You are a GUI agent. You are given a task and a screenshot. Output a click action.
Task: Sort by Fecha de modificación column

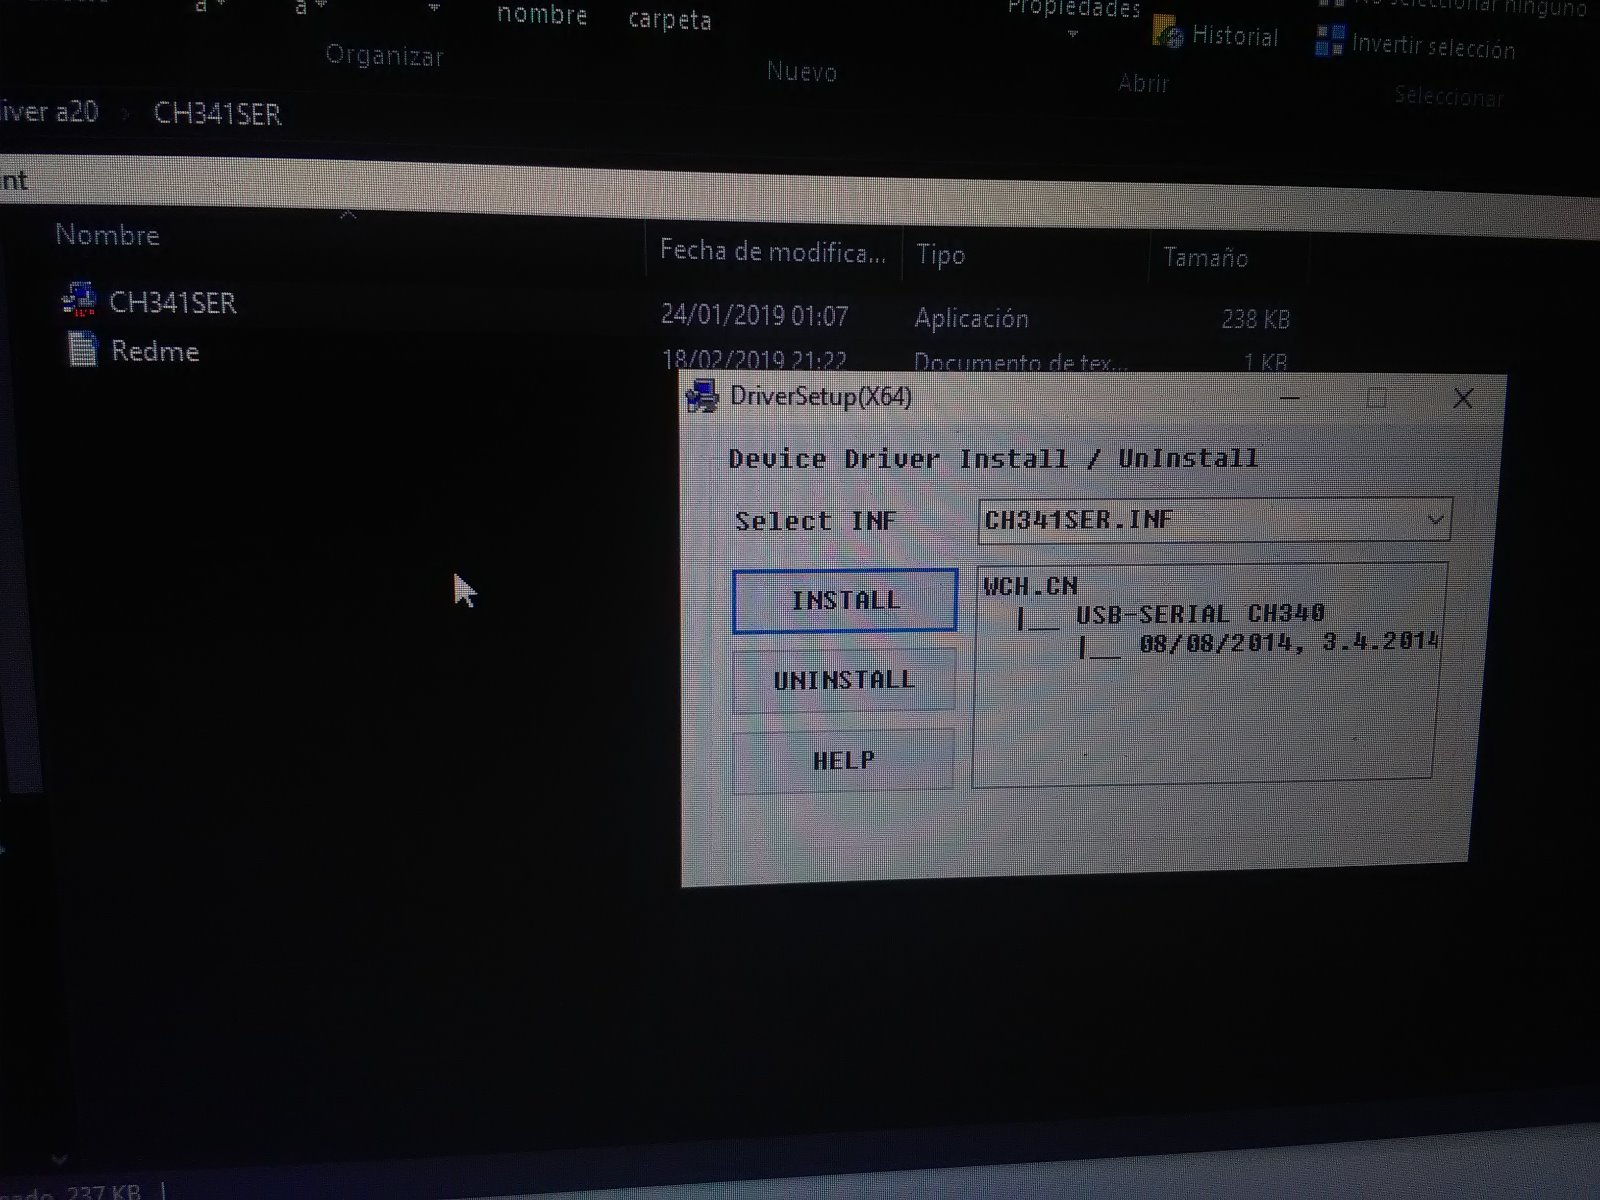click(772, 252)
